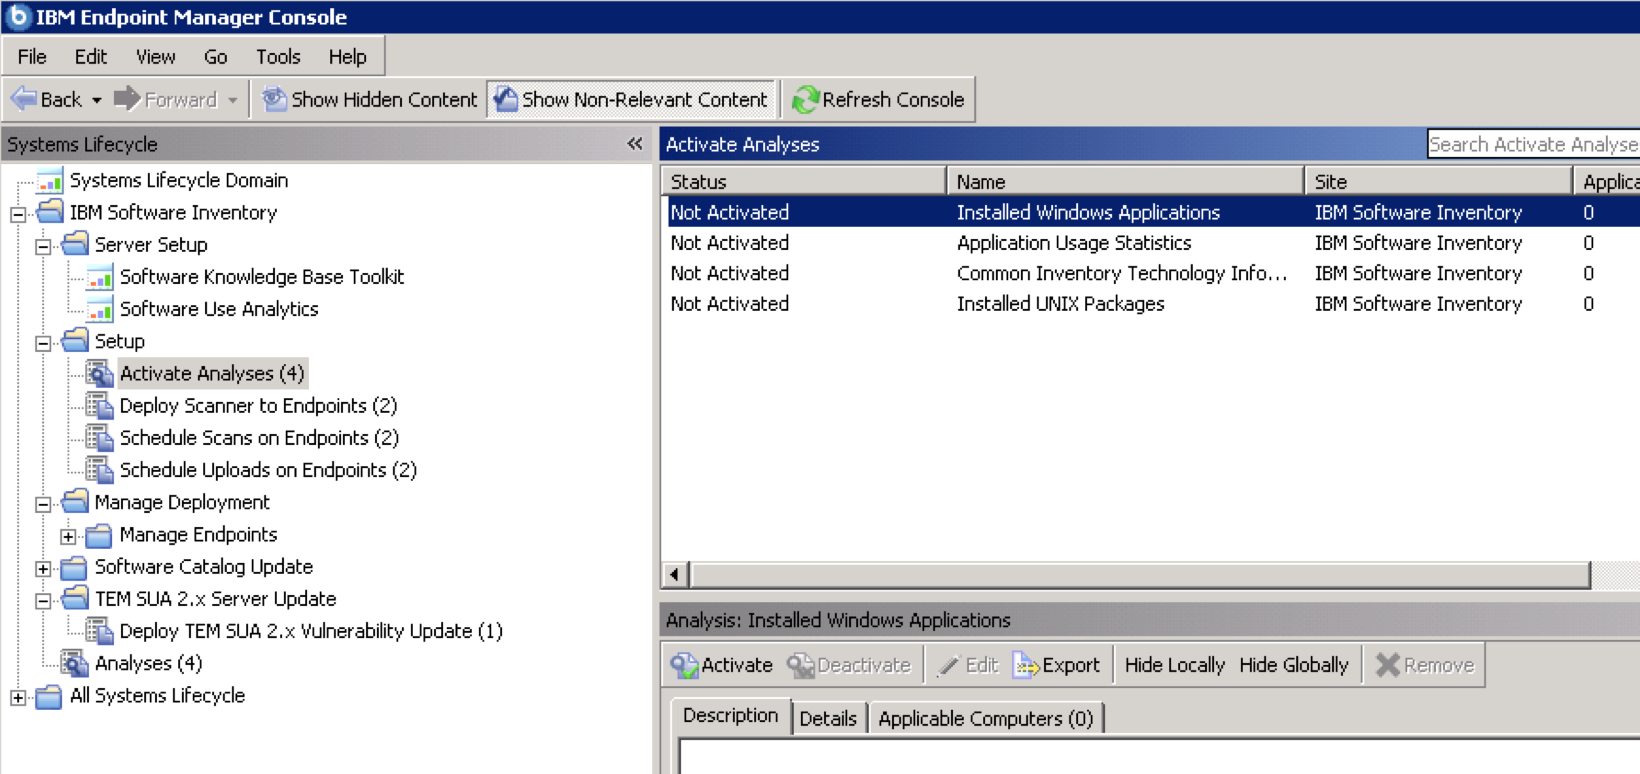Collapse the Systems Lifecycle panel with chevrons
The height and width of the screenshot is (774, 1640).
pyautogui.click(x=634, y=144)
